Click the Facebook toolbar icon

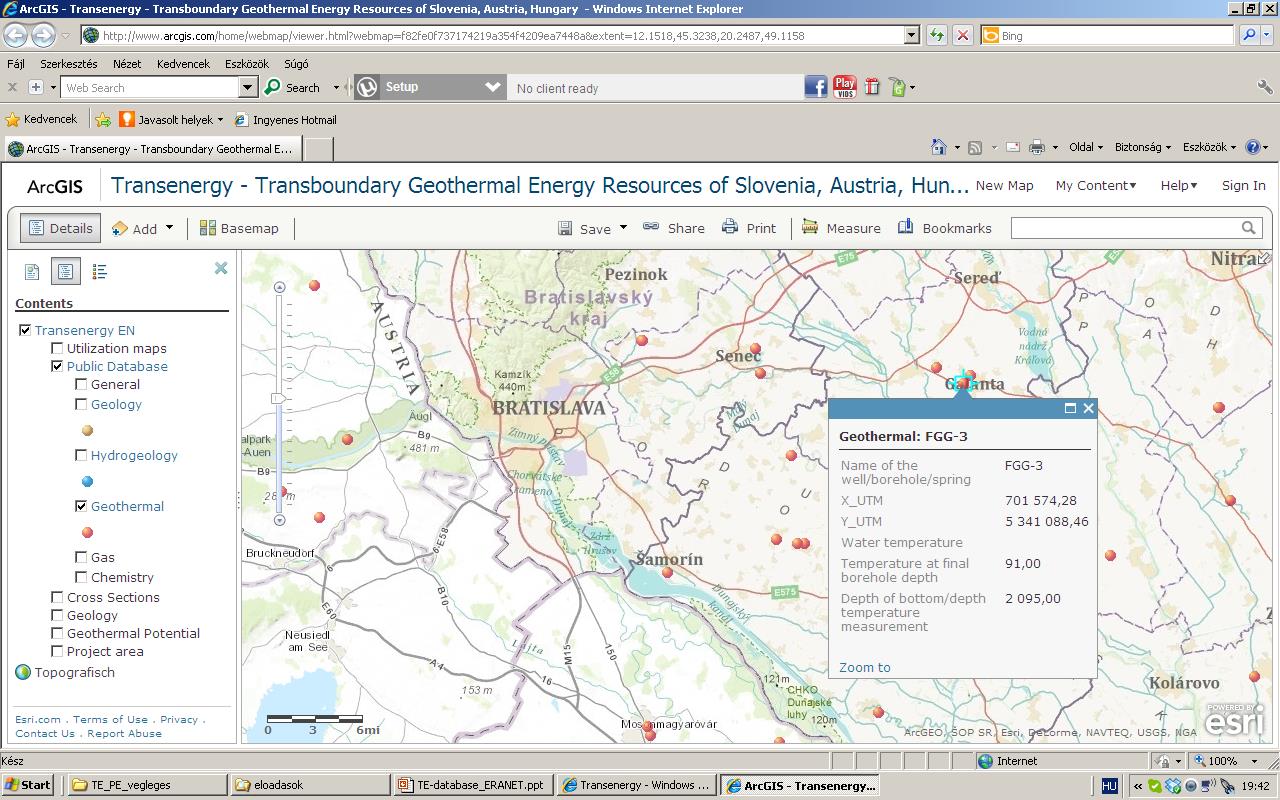[816, 87]
